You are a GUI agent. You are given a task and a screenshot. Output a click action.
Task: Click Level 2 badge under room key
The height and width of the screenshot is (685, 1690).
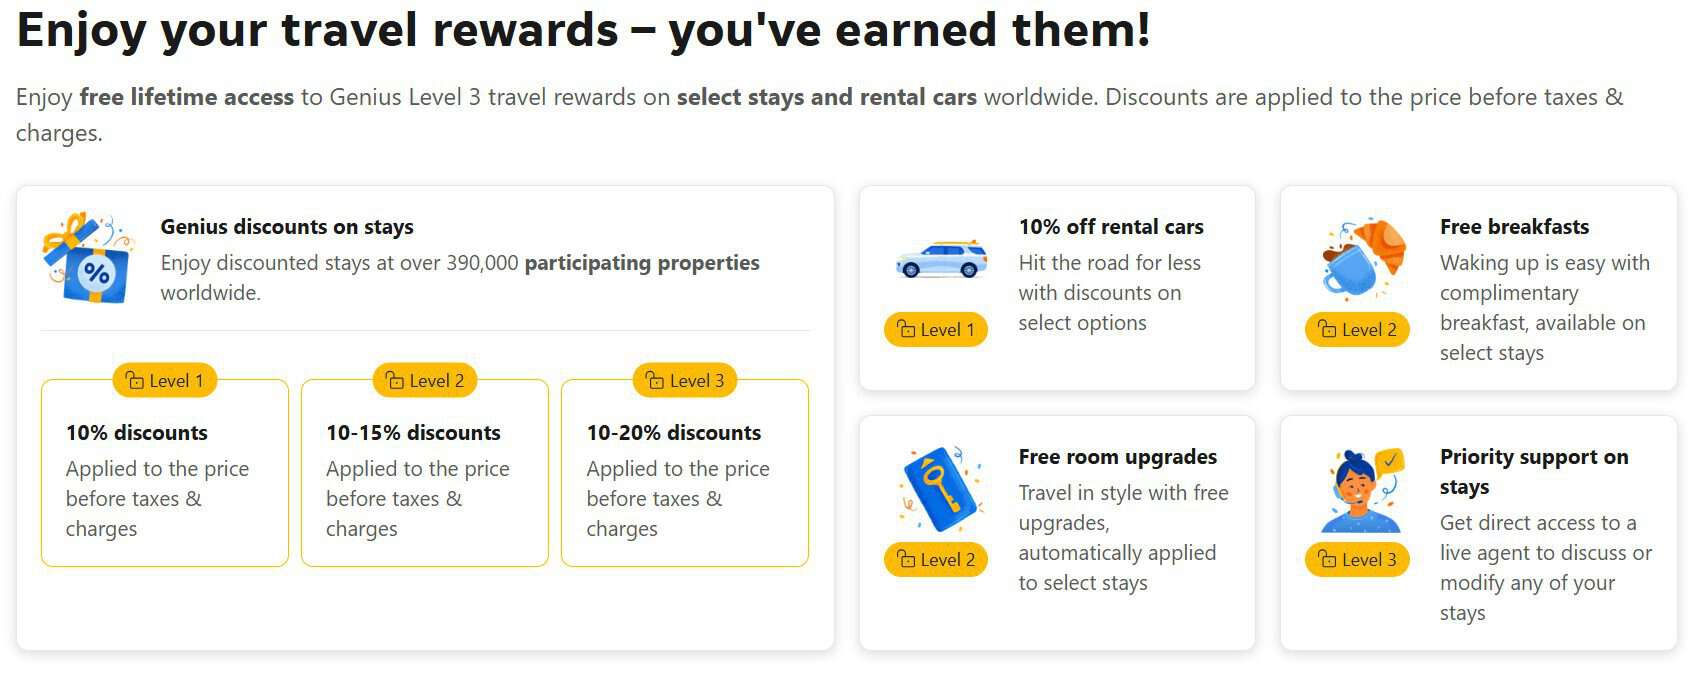(x=936, y=560)
